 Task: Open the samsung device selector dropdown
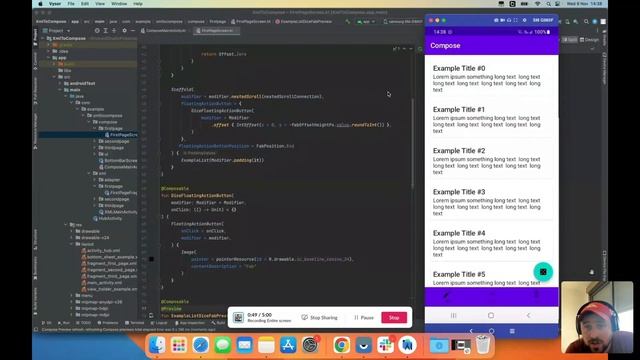(402, 21)
